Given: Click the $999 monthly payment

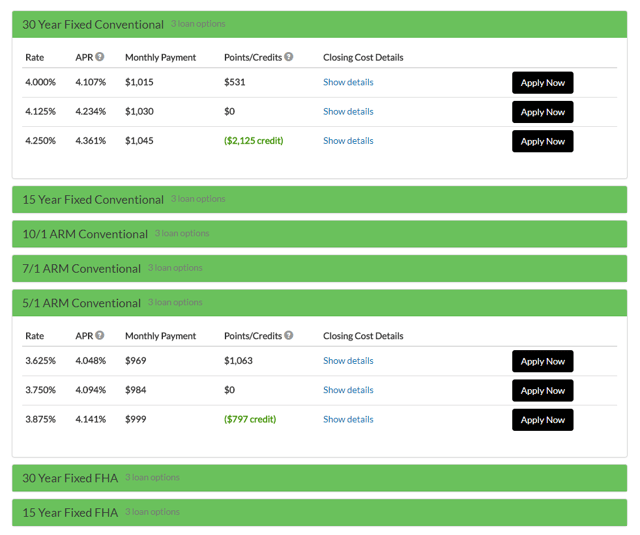Looking at the screenshot, I should click(136, 420).
